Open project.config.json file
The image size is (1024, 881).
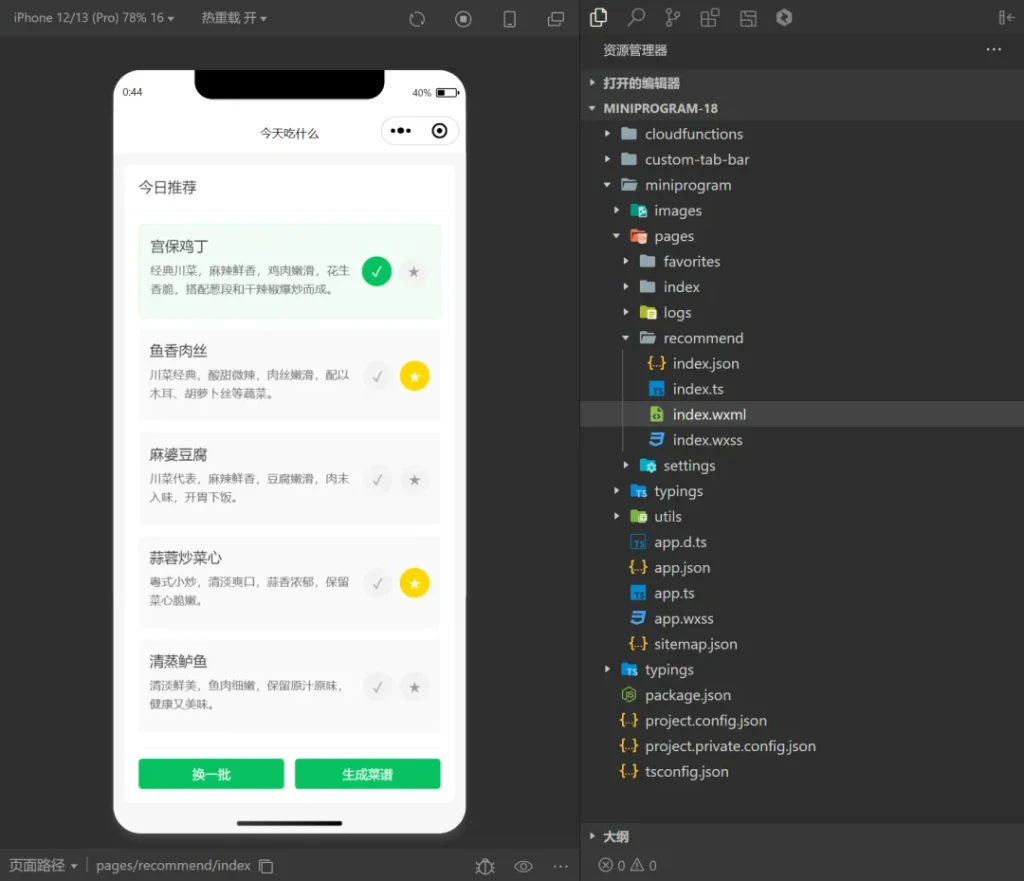click(801, 720)
